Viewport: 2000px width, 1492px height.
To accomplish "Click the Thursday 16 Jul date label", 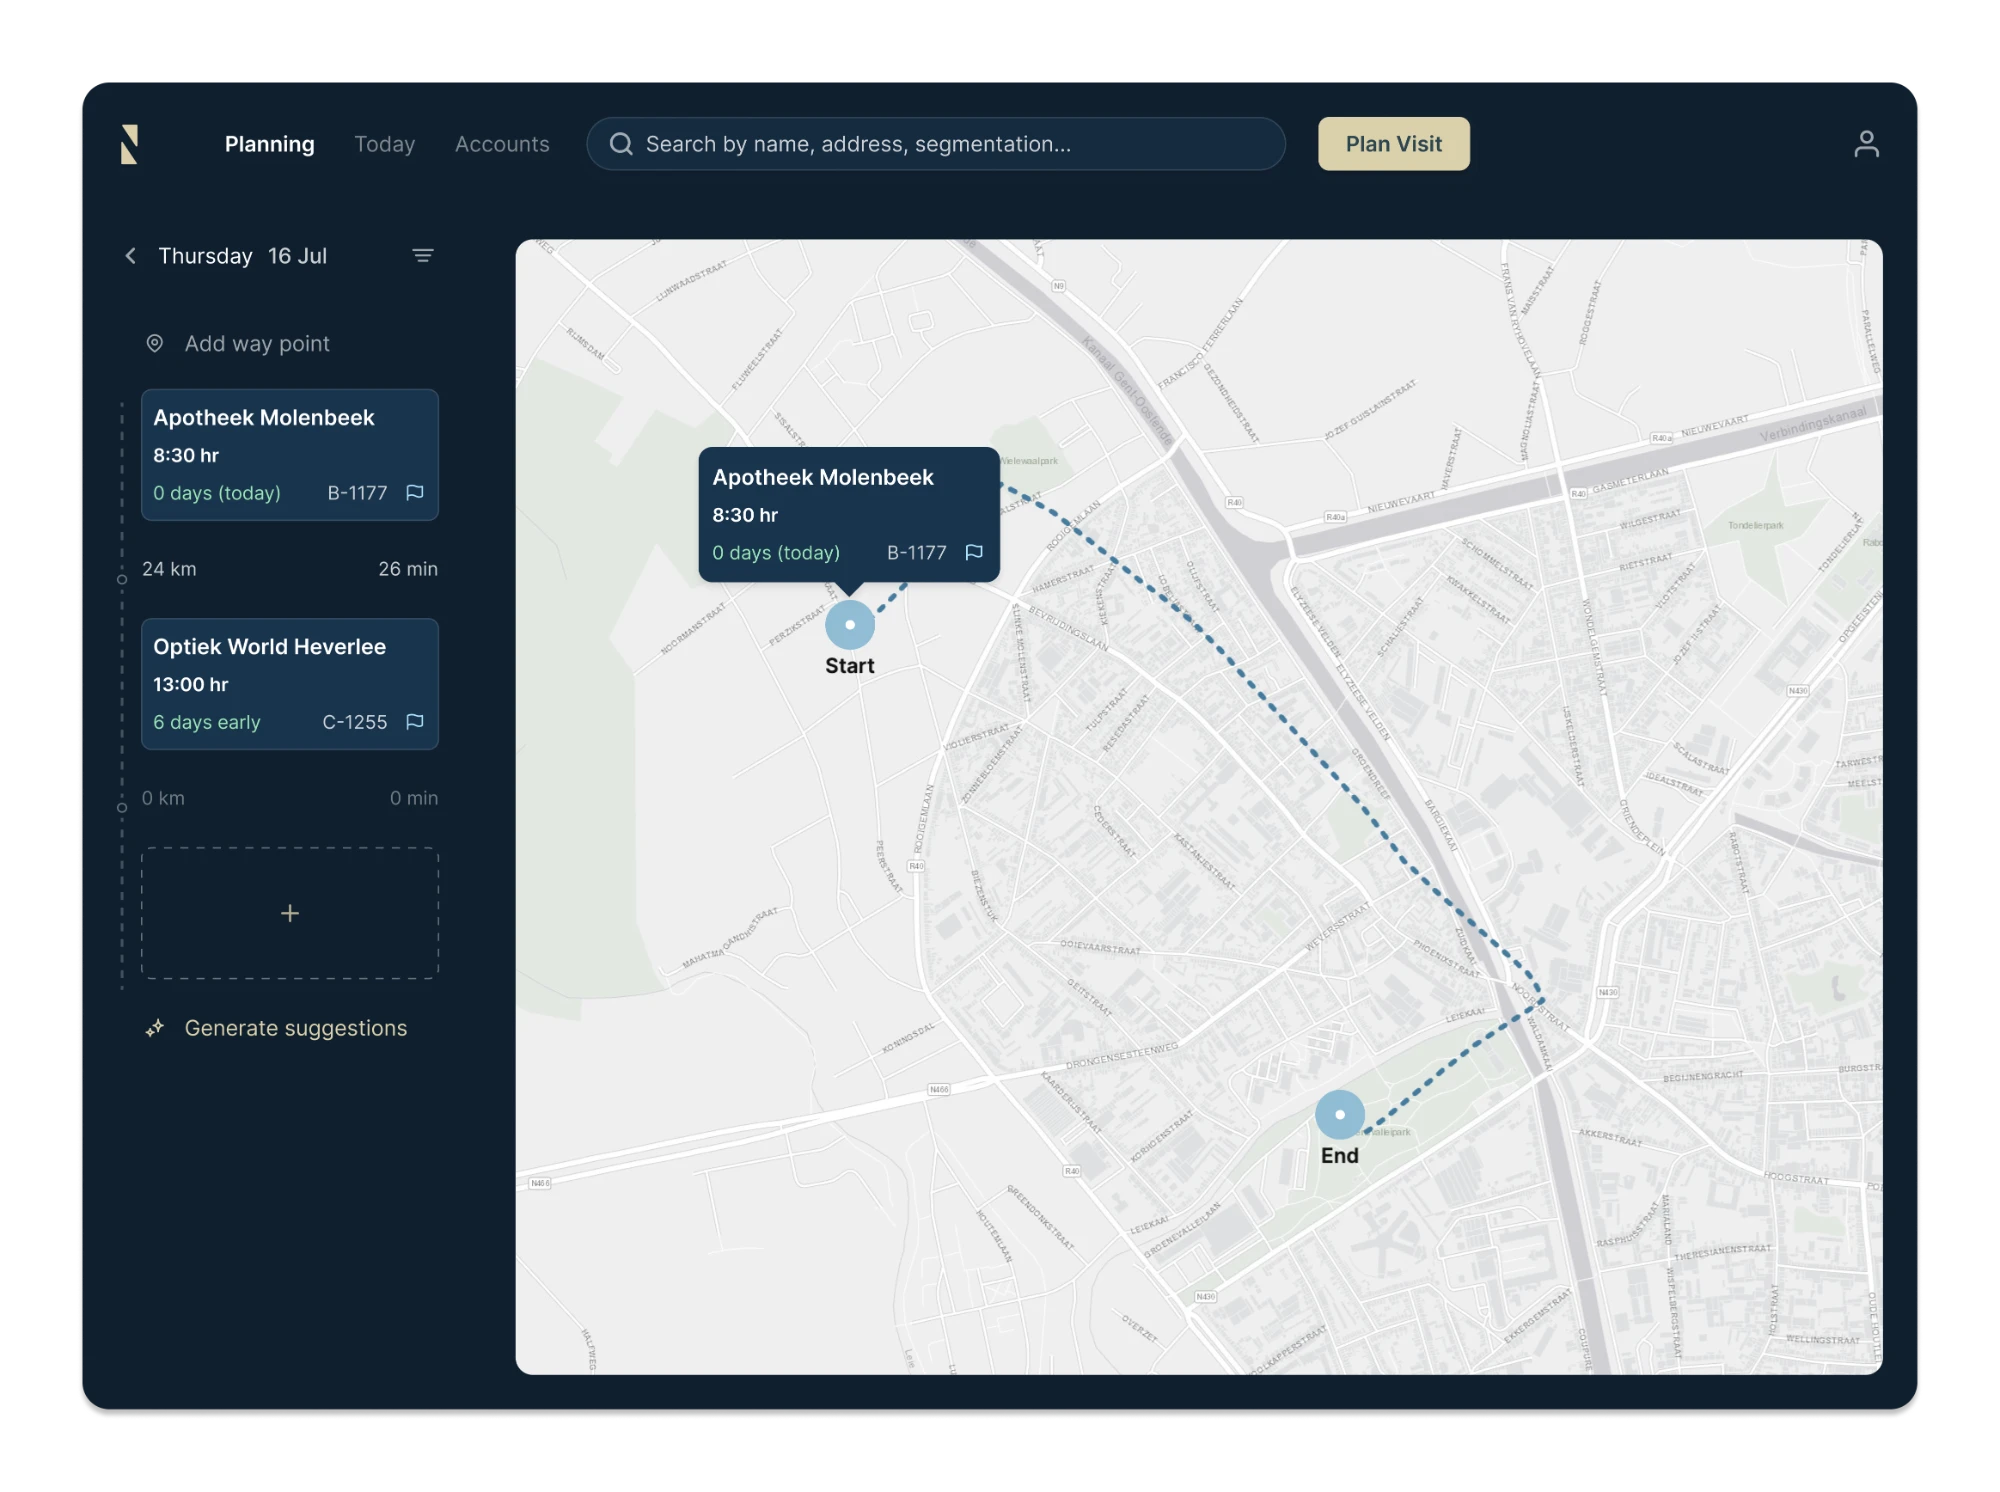I will [242, 256].
